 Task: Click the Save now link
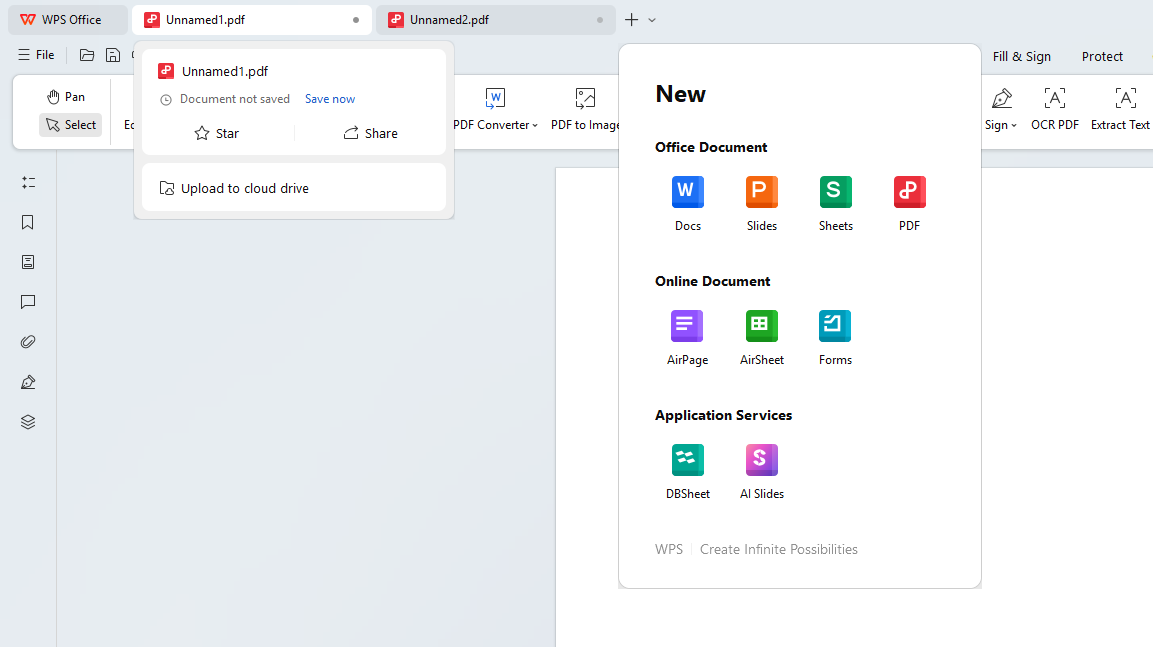[330, 99]
